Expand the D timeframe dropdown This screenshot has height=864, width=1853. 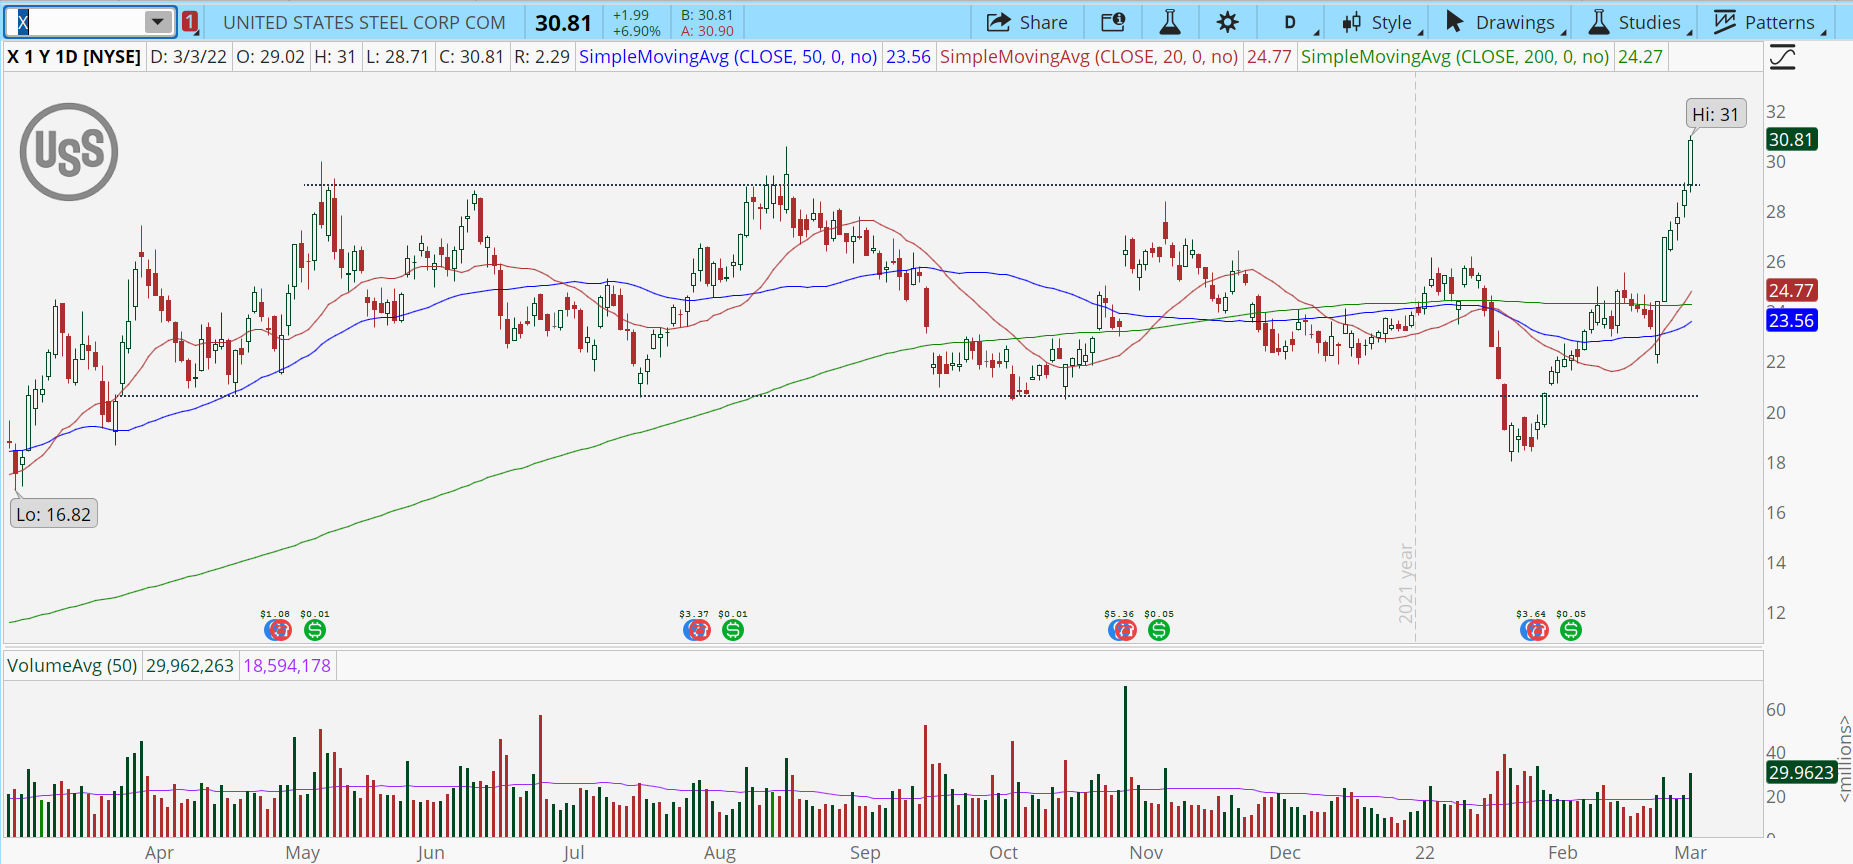(x=1296, y=22)
